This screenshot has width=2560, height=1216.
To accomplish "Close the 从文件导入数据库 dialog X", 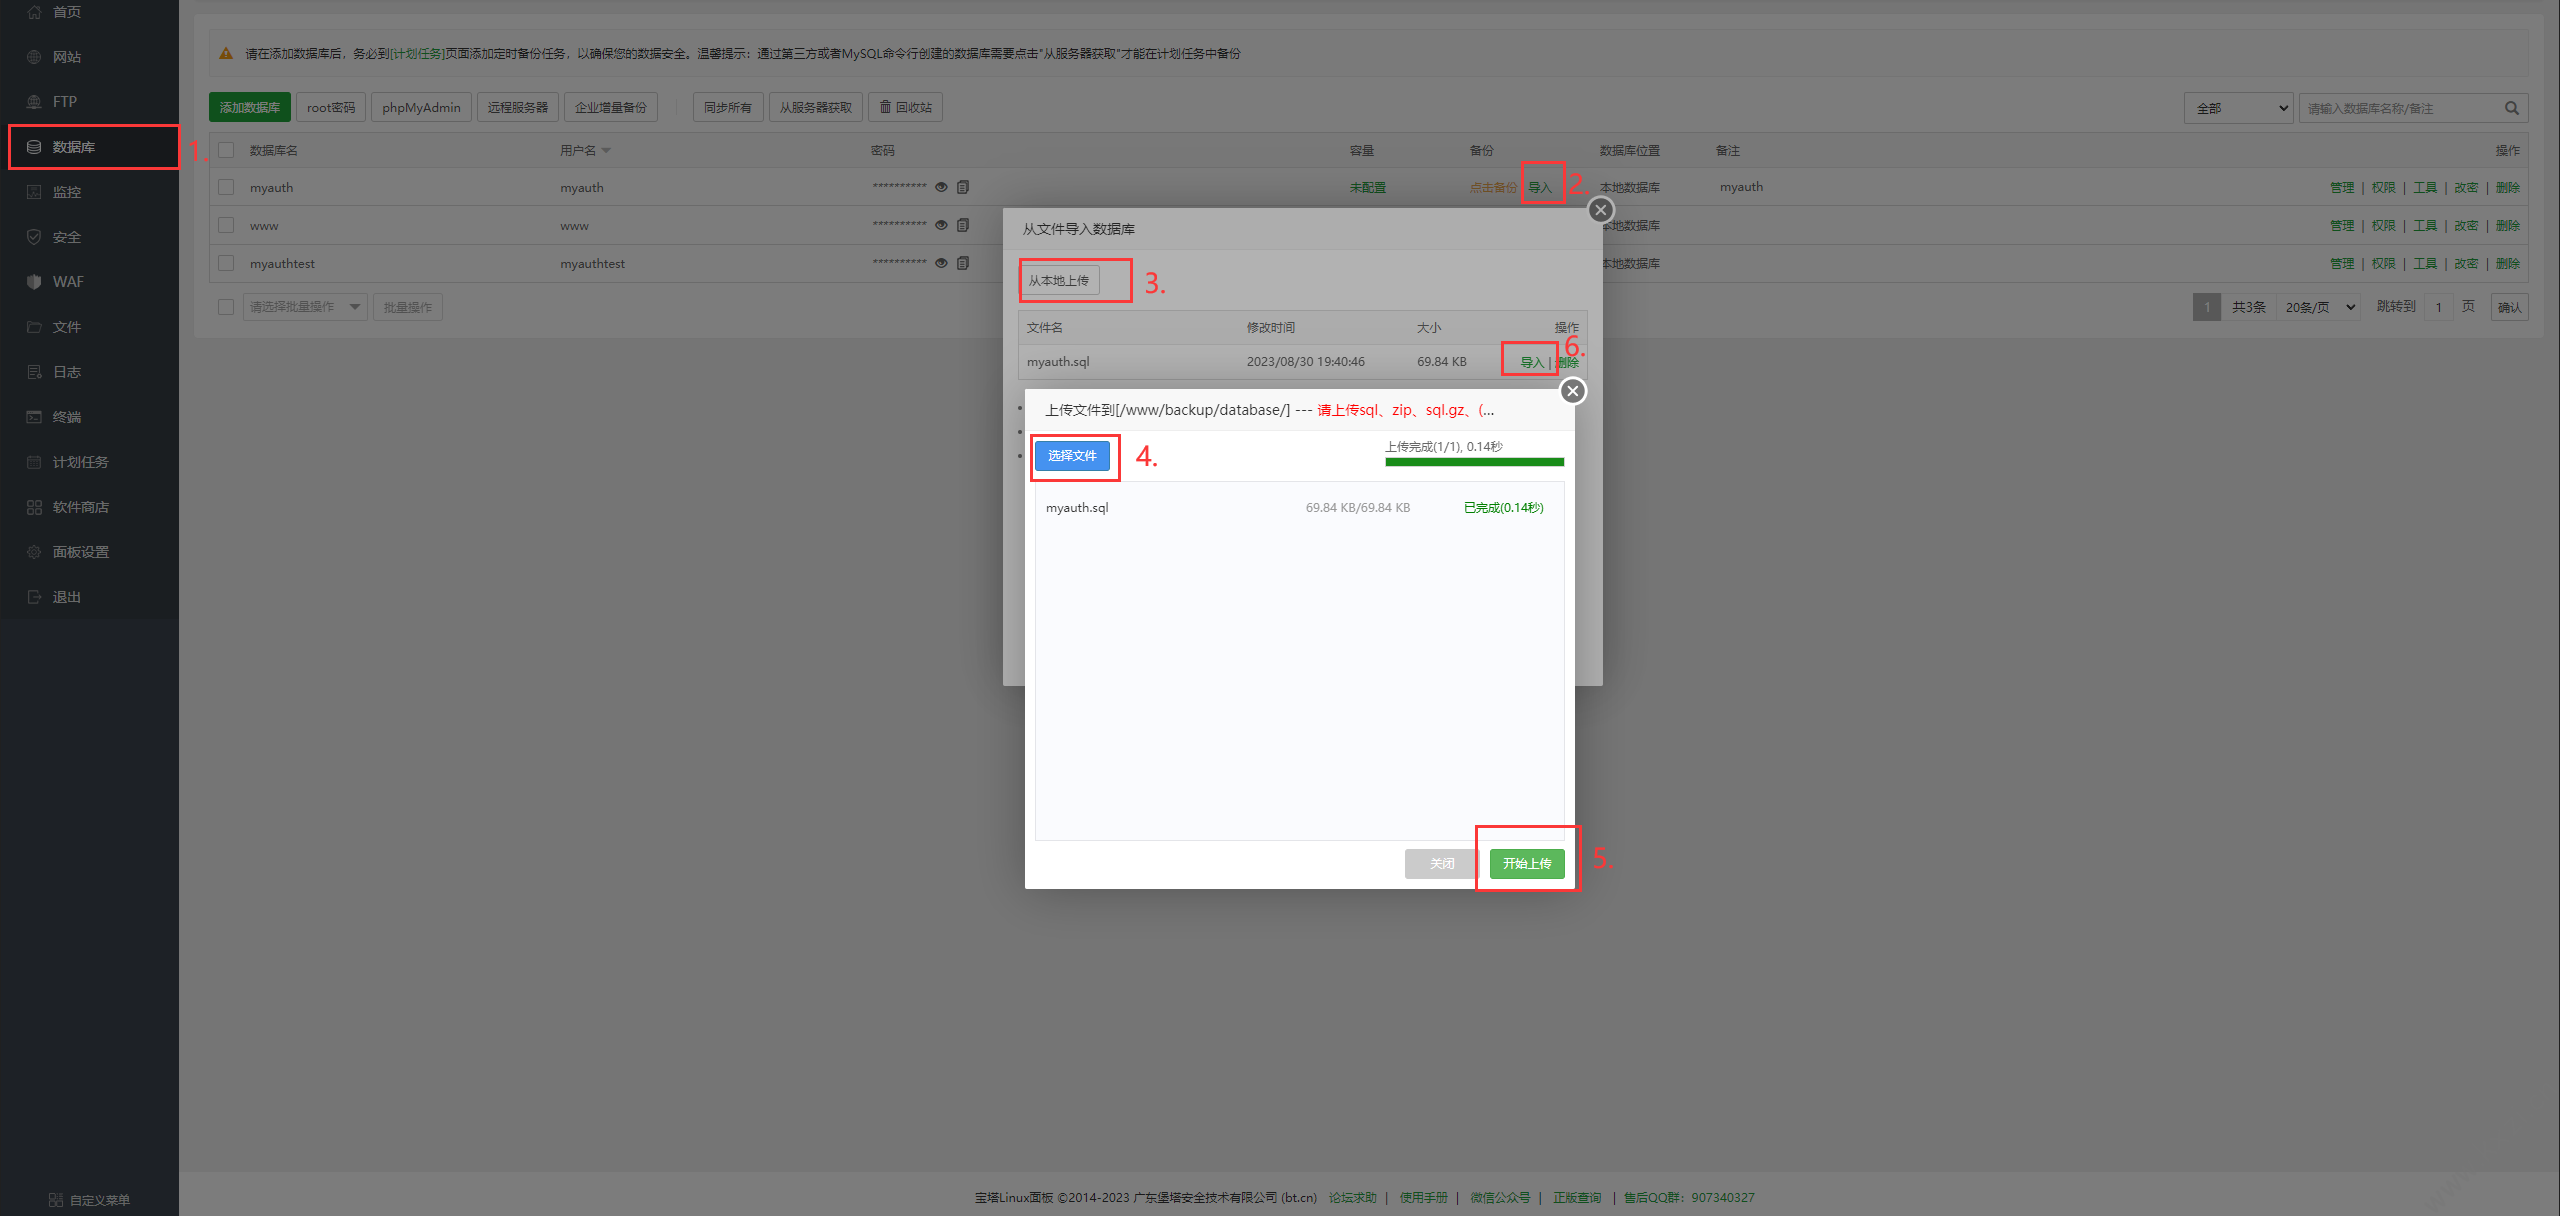I will point(1600,210).
